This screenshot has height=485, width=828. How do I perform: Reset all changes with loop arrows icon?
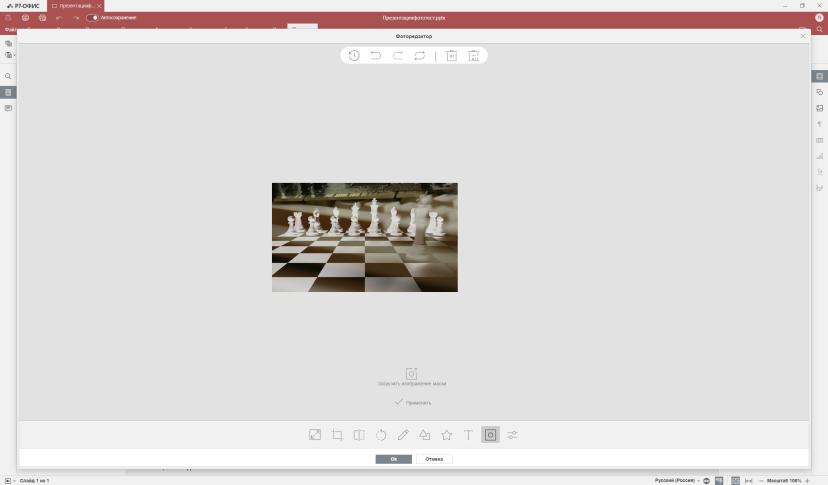pos(420,55)
